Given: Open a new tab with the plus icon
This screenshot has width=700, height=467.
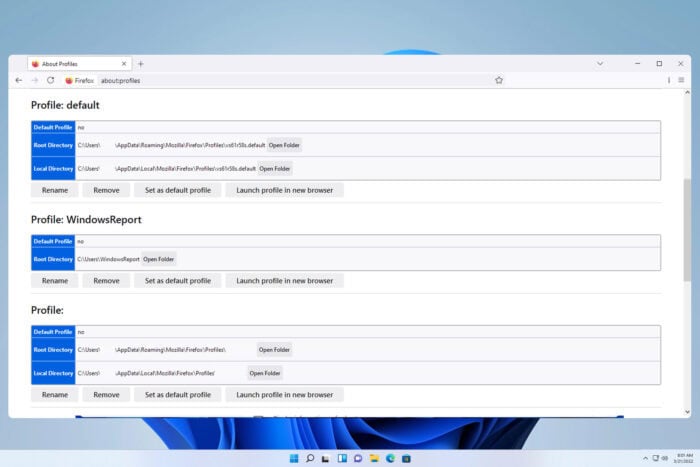Looking at the screenshot, I should [x=141, y=64].
